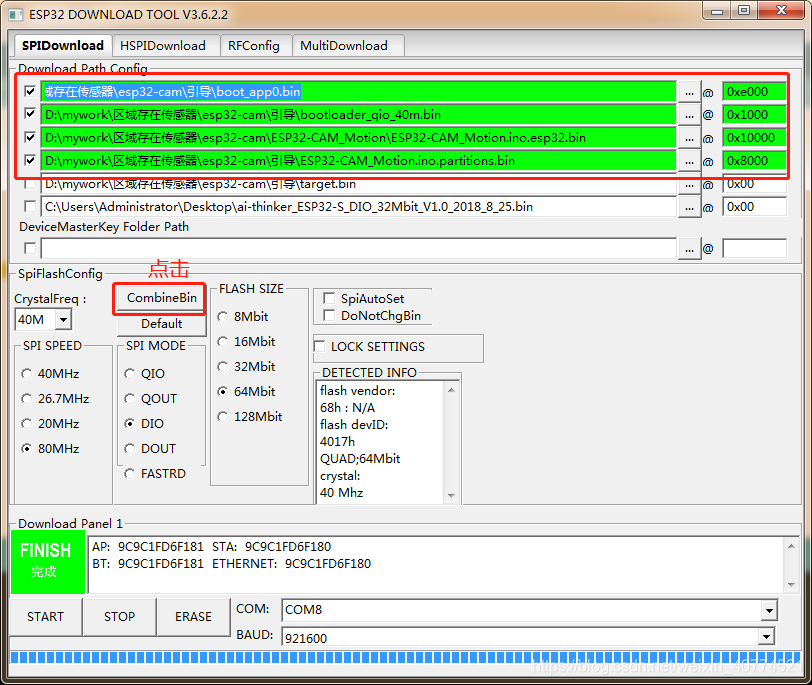Browse for file in the ai-thinker bin row
812x685 pixels.
click(689, 207)
